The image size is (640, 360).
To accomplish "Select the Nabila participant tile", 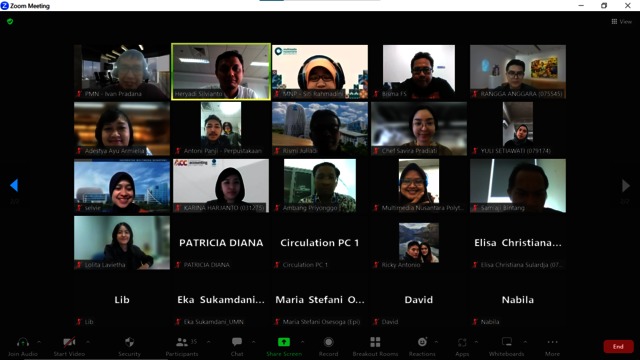I will (x=518, y=300).
